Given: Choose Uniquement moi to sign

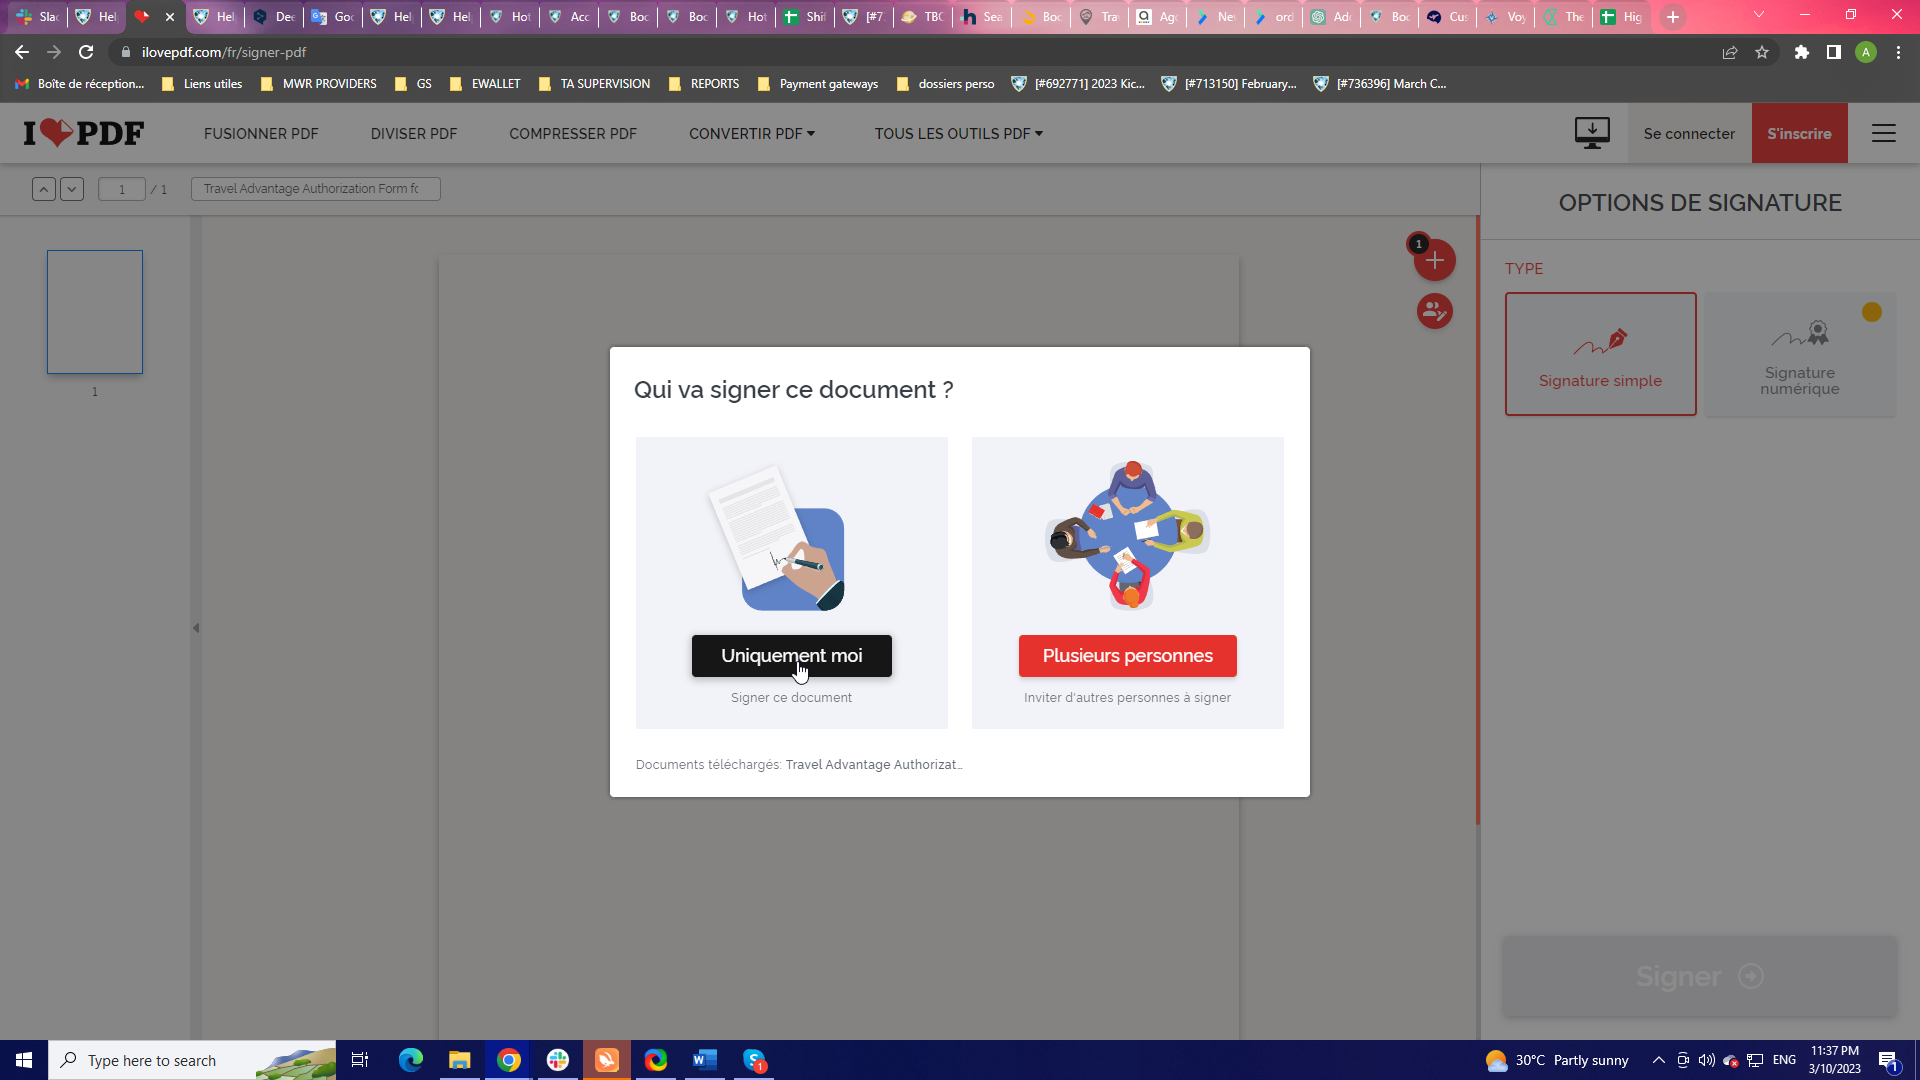Looking at the screenshot, I should pyautogui.click(x=791, y=656).
